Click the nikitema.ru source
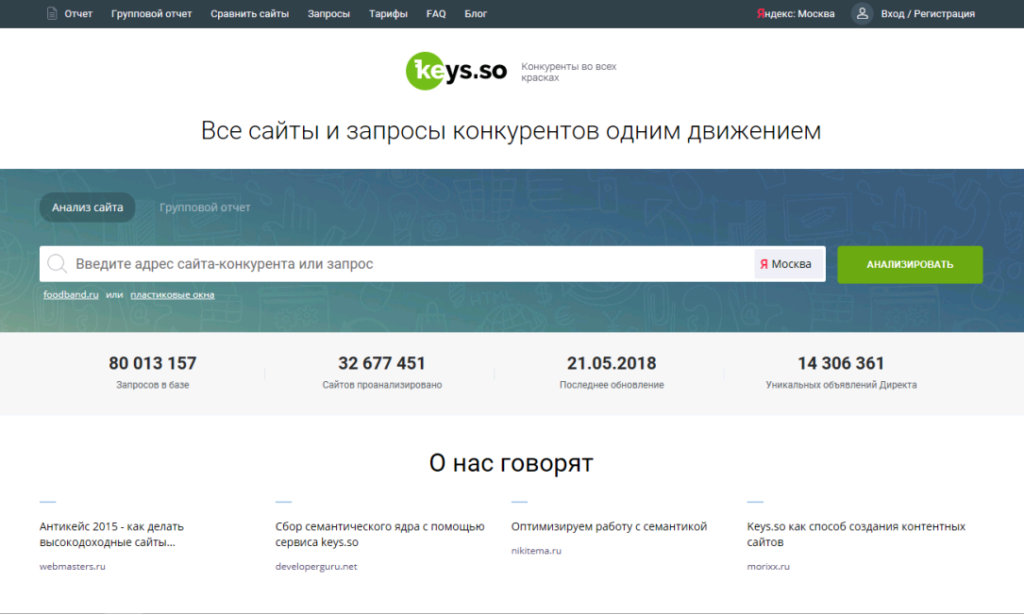The width and height of the screenshot is (1024, 614). [536, 551]
